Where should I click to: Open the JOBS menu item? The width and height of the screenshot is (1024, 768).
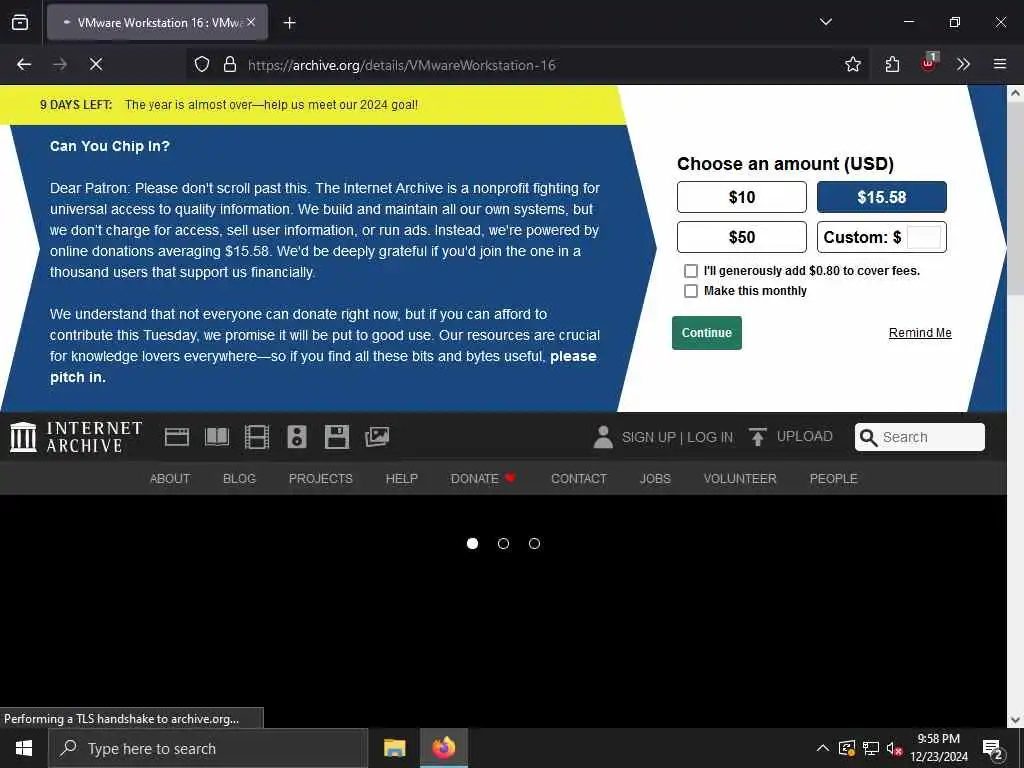655,479
